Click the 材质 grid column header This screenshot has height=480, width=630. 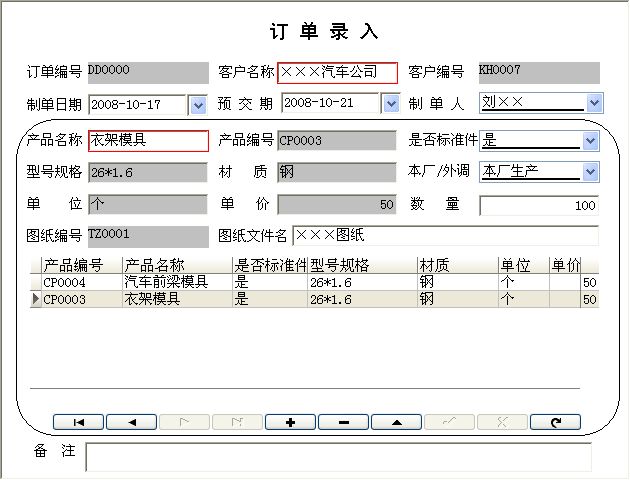[458, 266]
